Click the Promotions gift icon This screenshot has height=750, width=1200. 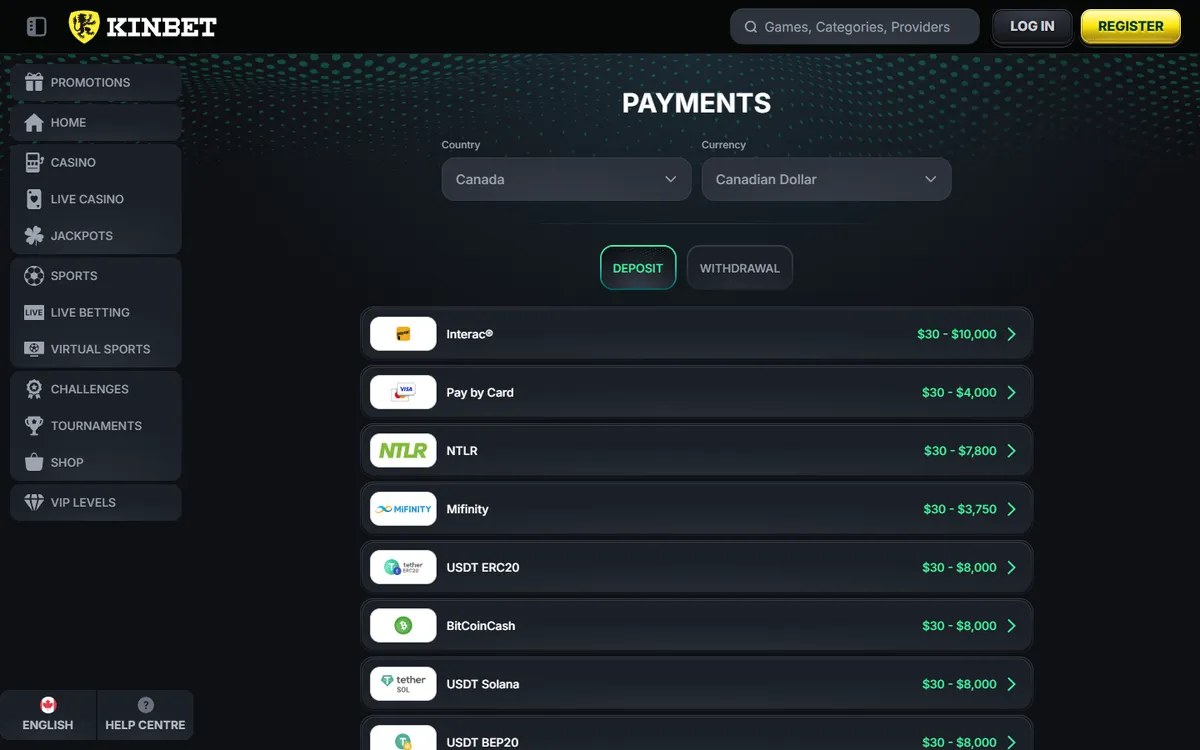tap(34, 82)
